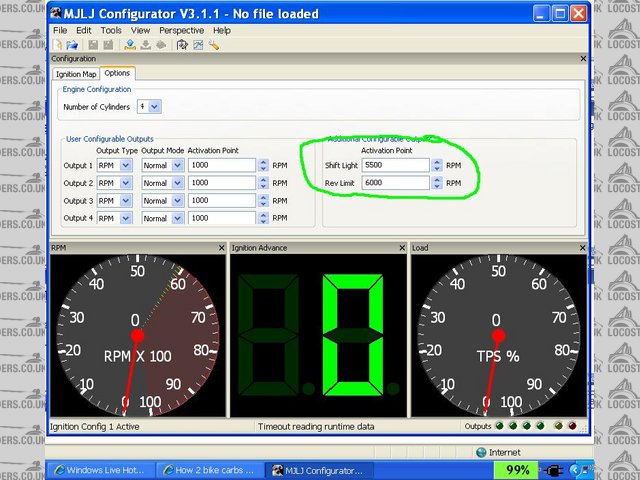Expand Output 1 type dropdown
640x480 pixels.
click(127, 165)
